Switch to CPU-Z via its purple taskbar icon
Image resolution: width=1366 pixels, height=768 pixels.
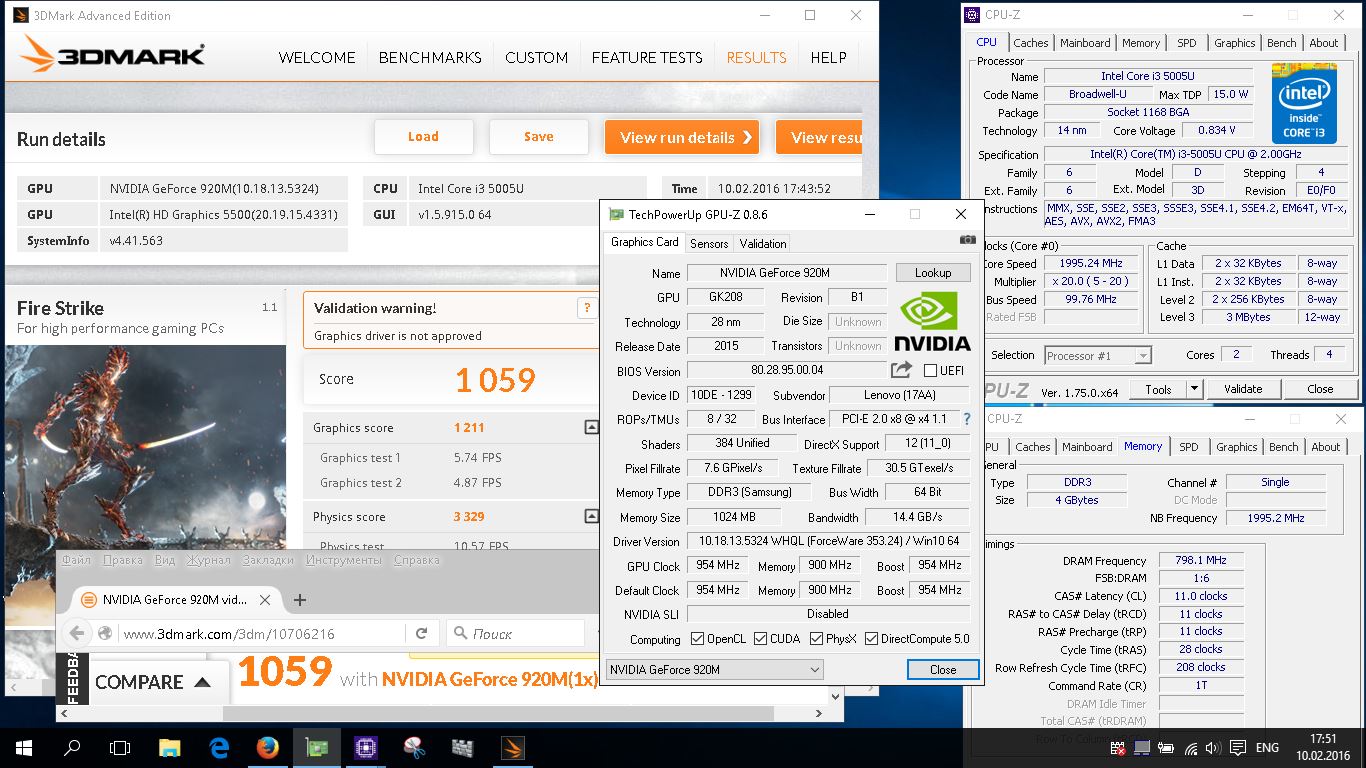[365, 747]
